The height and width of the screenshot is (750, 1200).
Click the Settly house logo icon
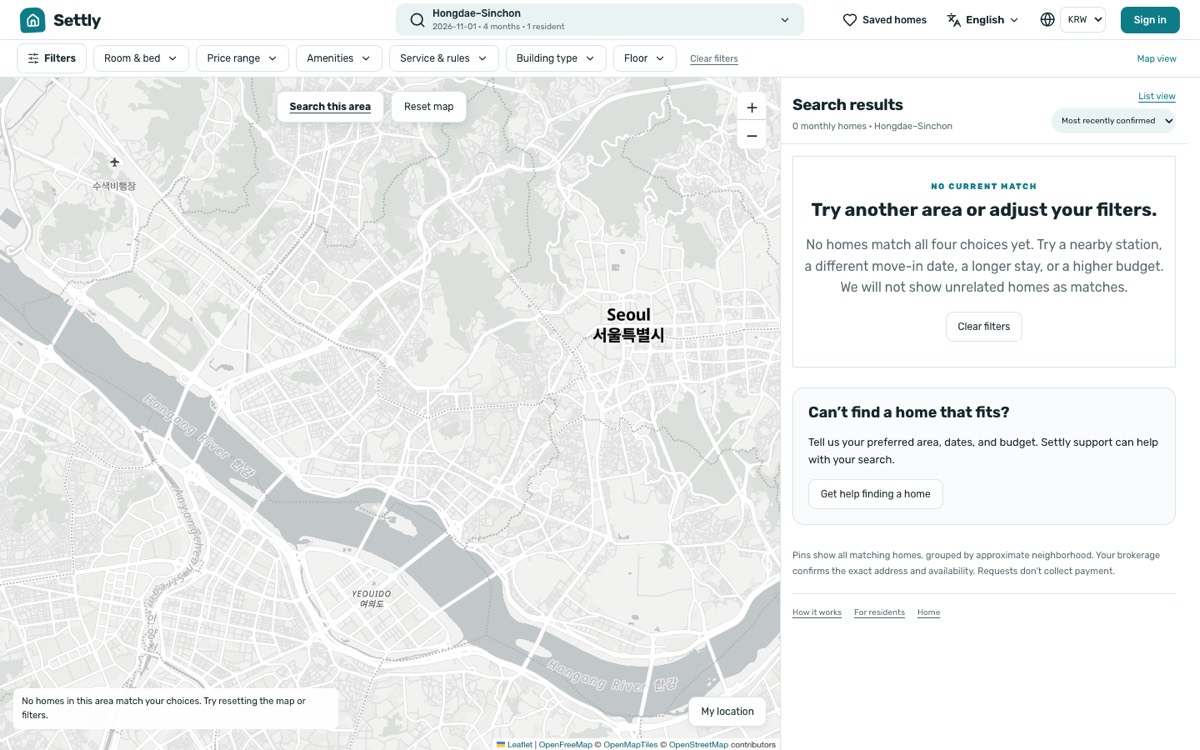[33, 20]
